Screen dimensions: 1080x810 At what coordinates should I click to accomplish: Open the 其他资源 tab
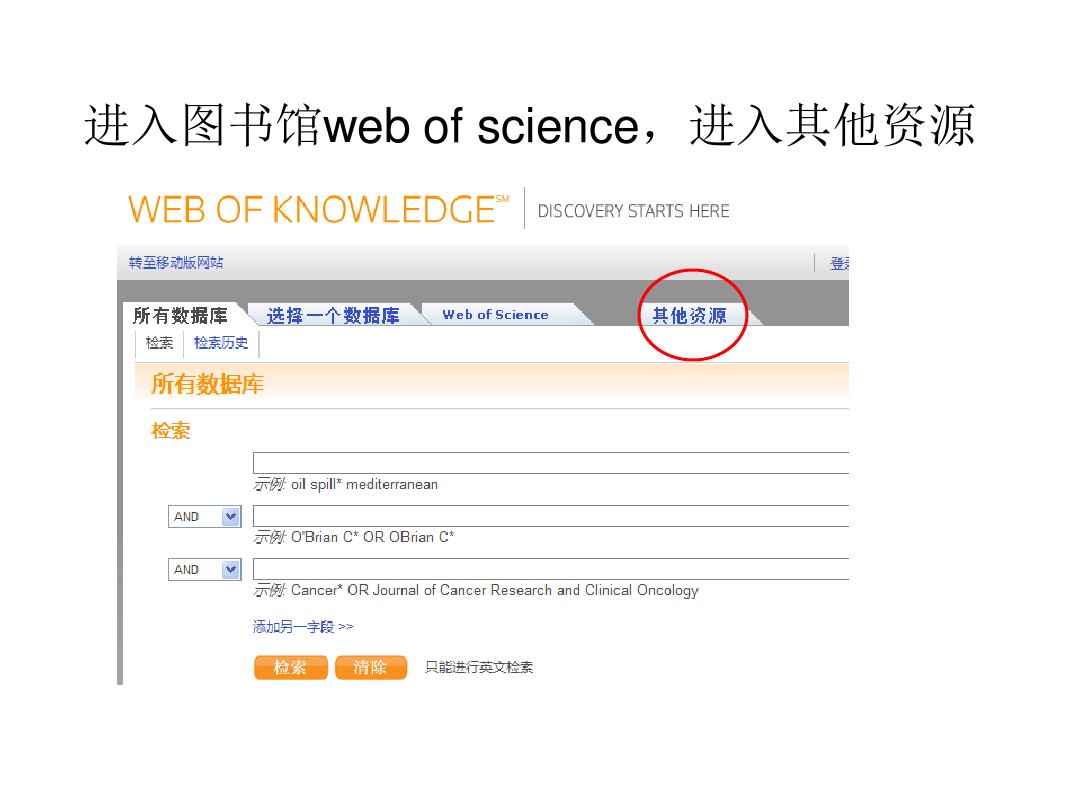(x=689, y=315)
